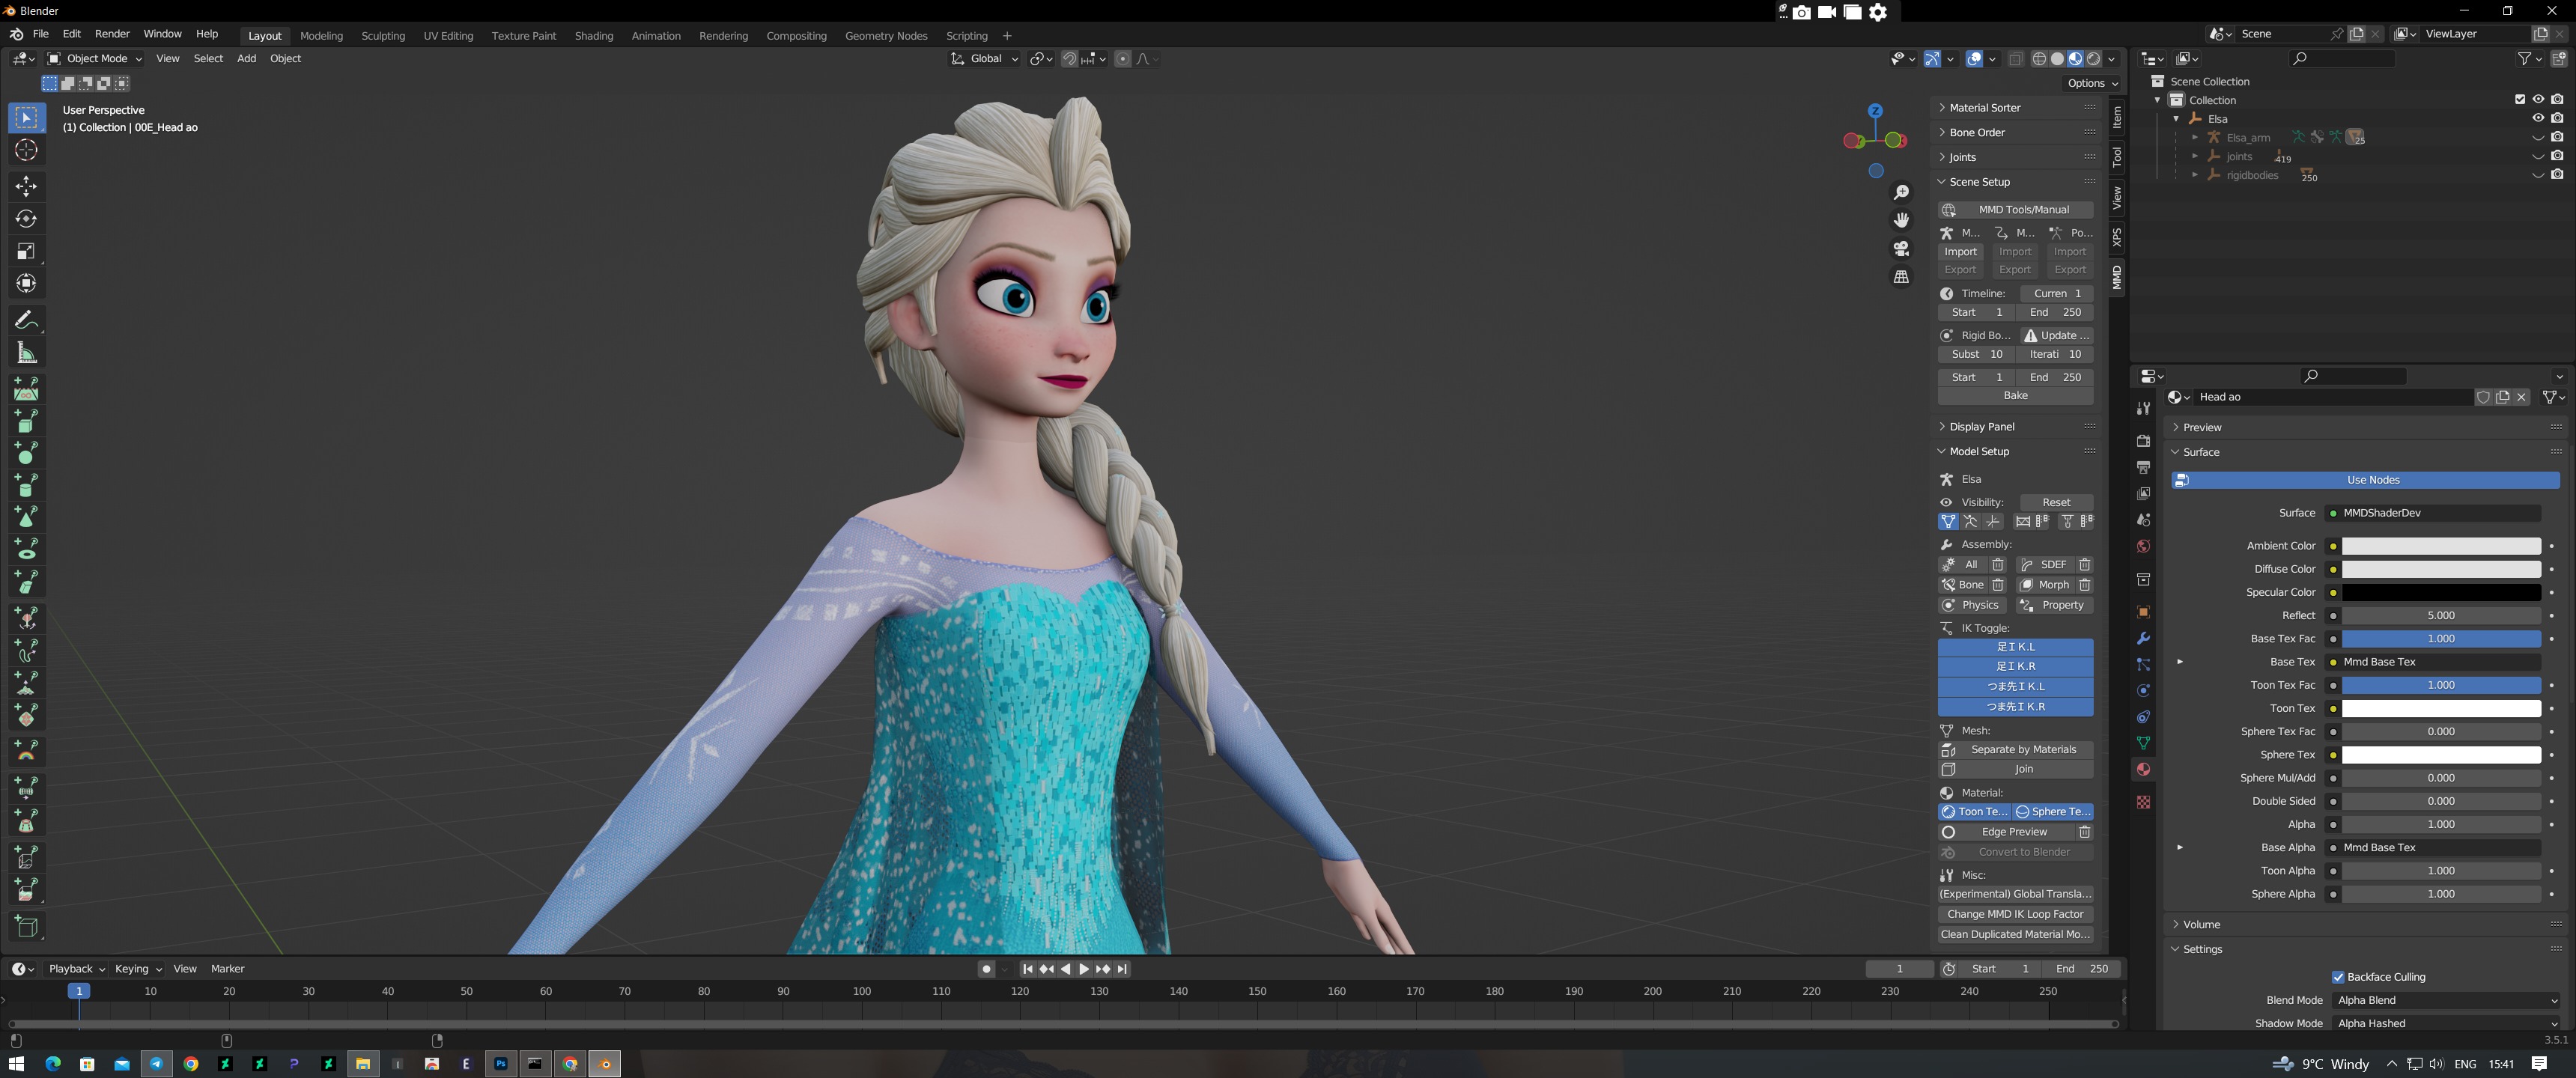2576x1078 pixels.
Task: Switch to the UV Editing workspace tab
Action: coord(448,36)
